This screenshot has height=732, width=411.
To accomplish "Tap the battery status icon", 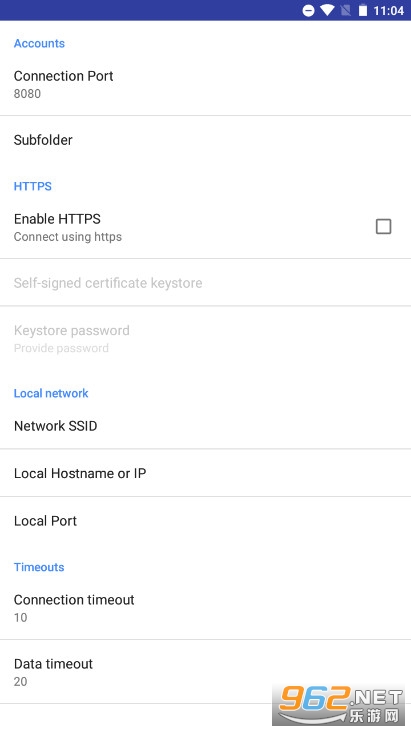I will (363, 10).
